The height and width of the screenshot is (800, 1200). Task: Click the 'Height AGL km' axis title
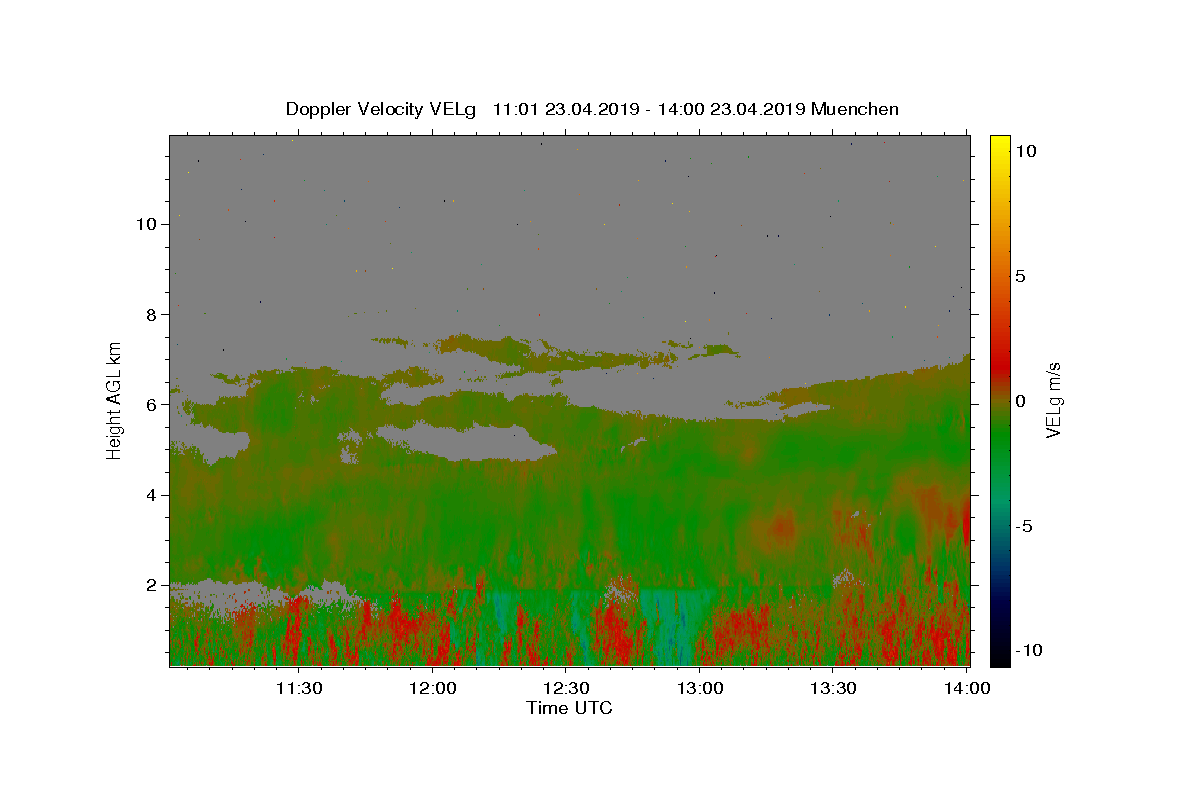pos(115,400)
